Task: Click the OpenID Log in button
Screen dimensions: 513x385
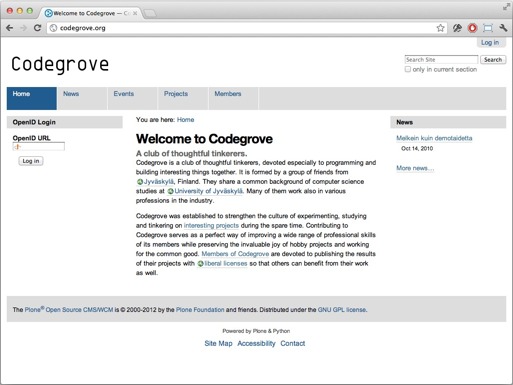Action: pyautogui.click(x=31, y=161)
